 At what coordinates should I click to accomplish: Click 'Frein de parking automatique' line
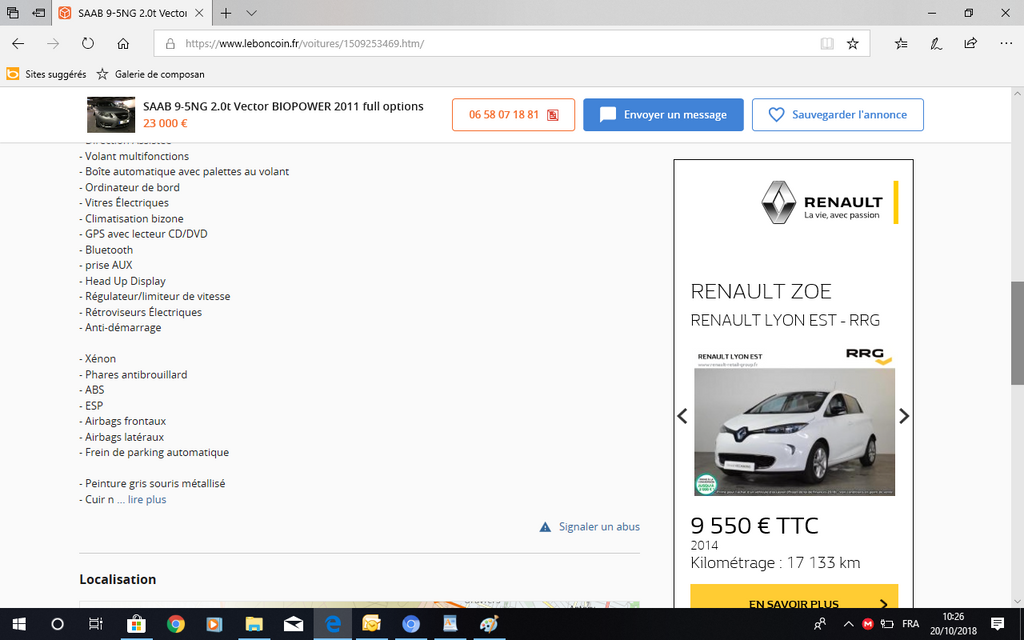[154, 453]
